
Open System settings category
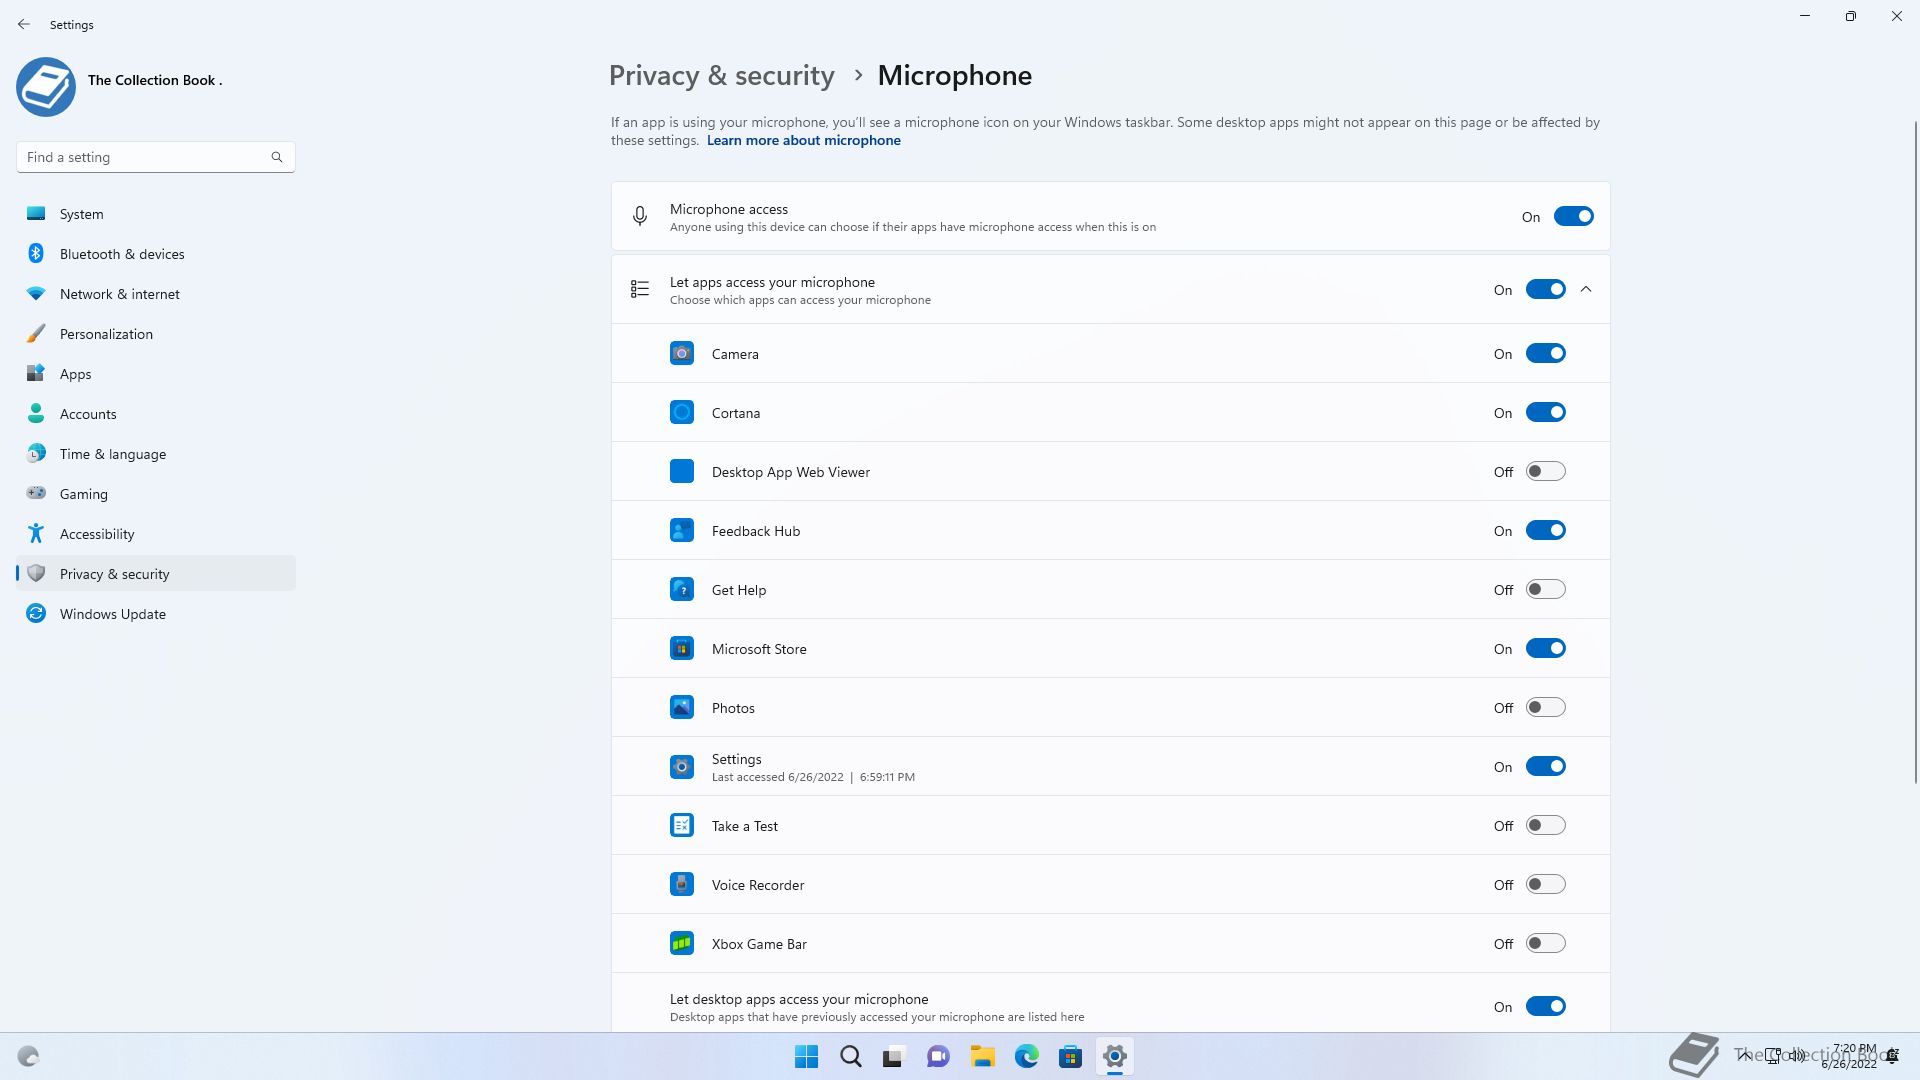[156, 214]
